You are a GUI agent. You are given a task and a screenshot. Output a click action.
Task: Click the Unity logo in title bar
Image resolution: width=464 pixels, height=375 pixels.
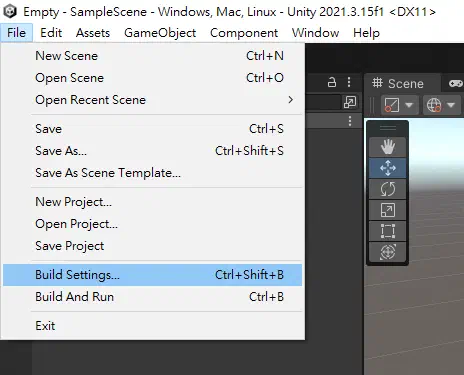tap(10, 12)
